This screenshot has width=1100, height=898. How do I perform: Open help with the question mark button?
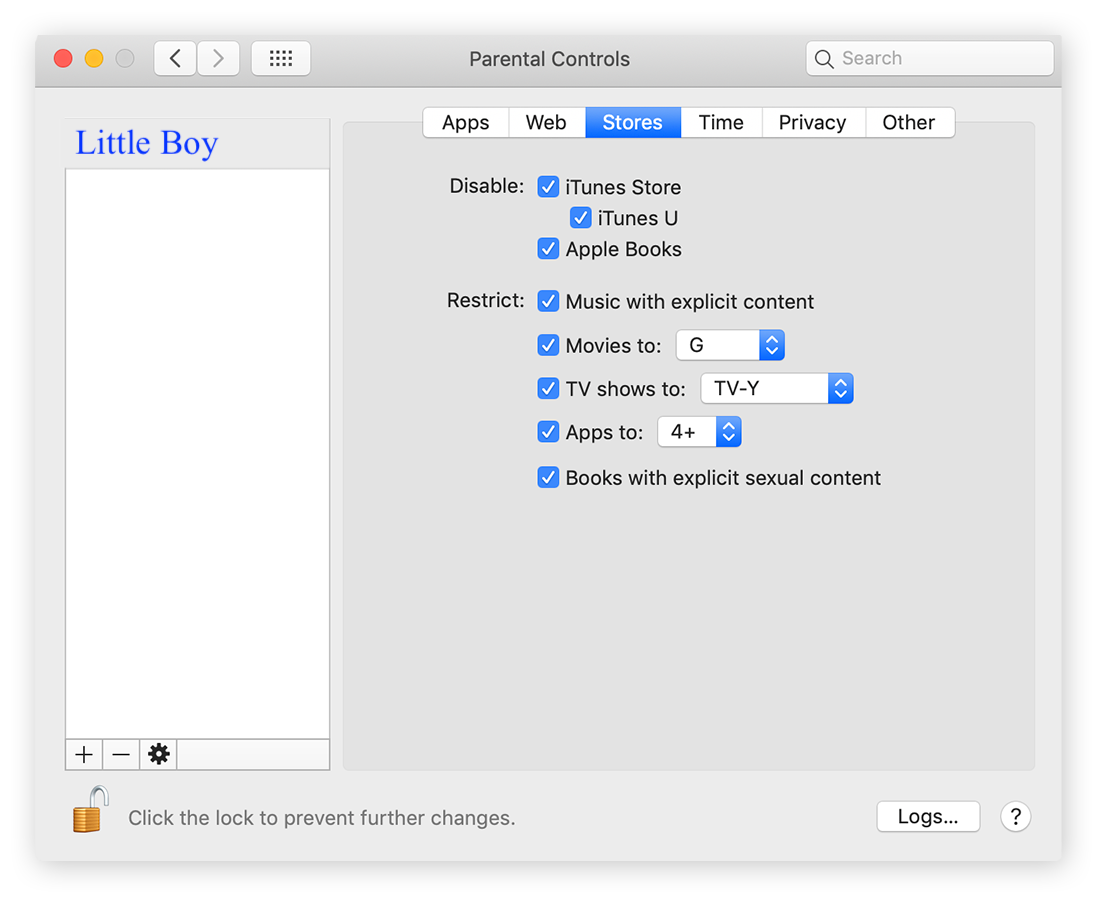(x=1015, y=817)
